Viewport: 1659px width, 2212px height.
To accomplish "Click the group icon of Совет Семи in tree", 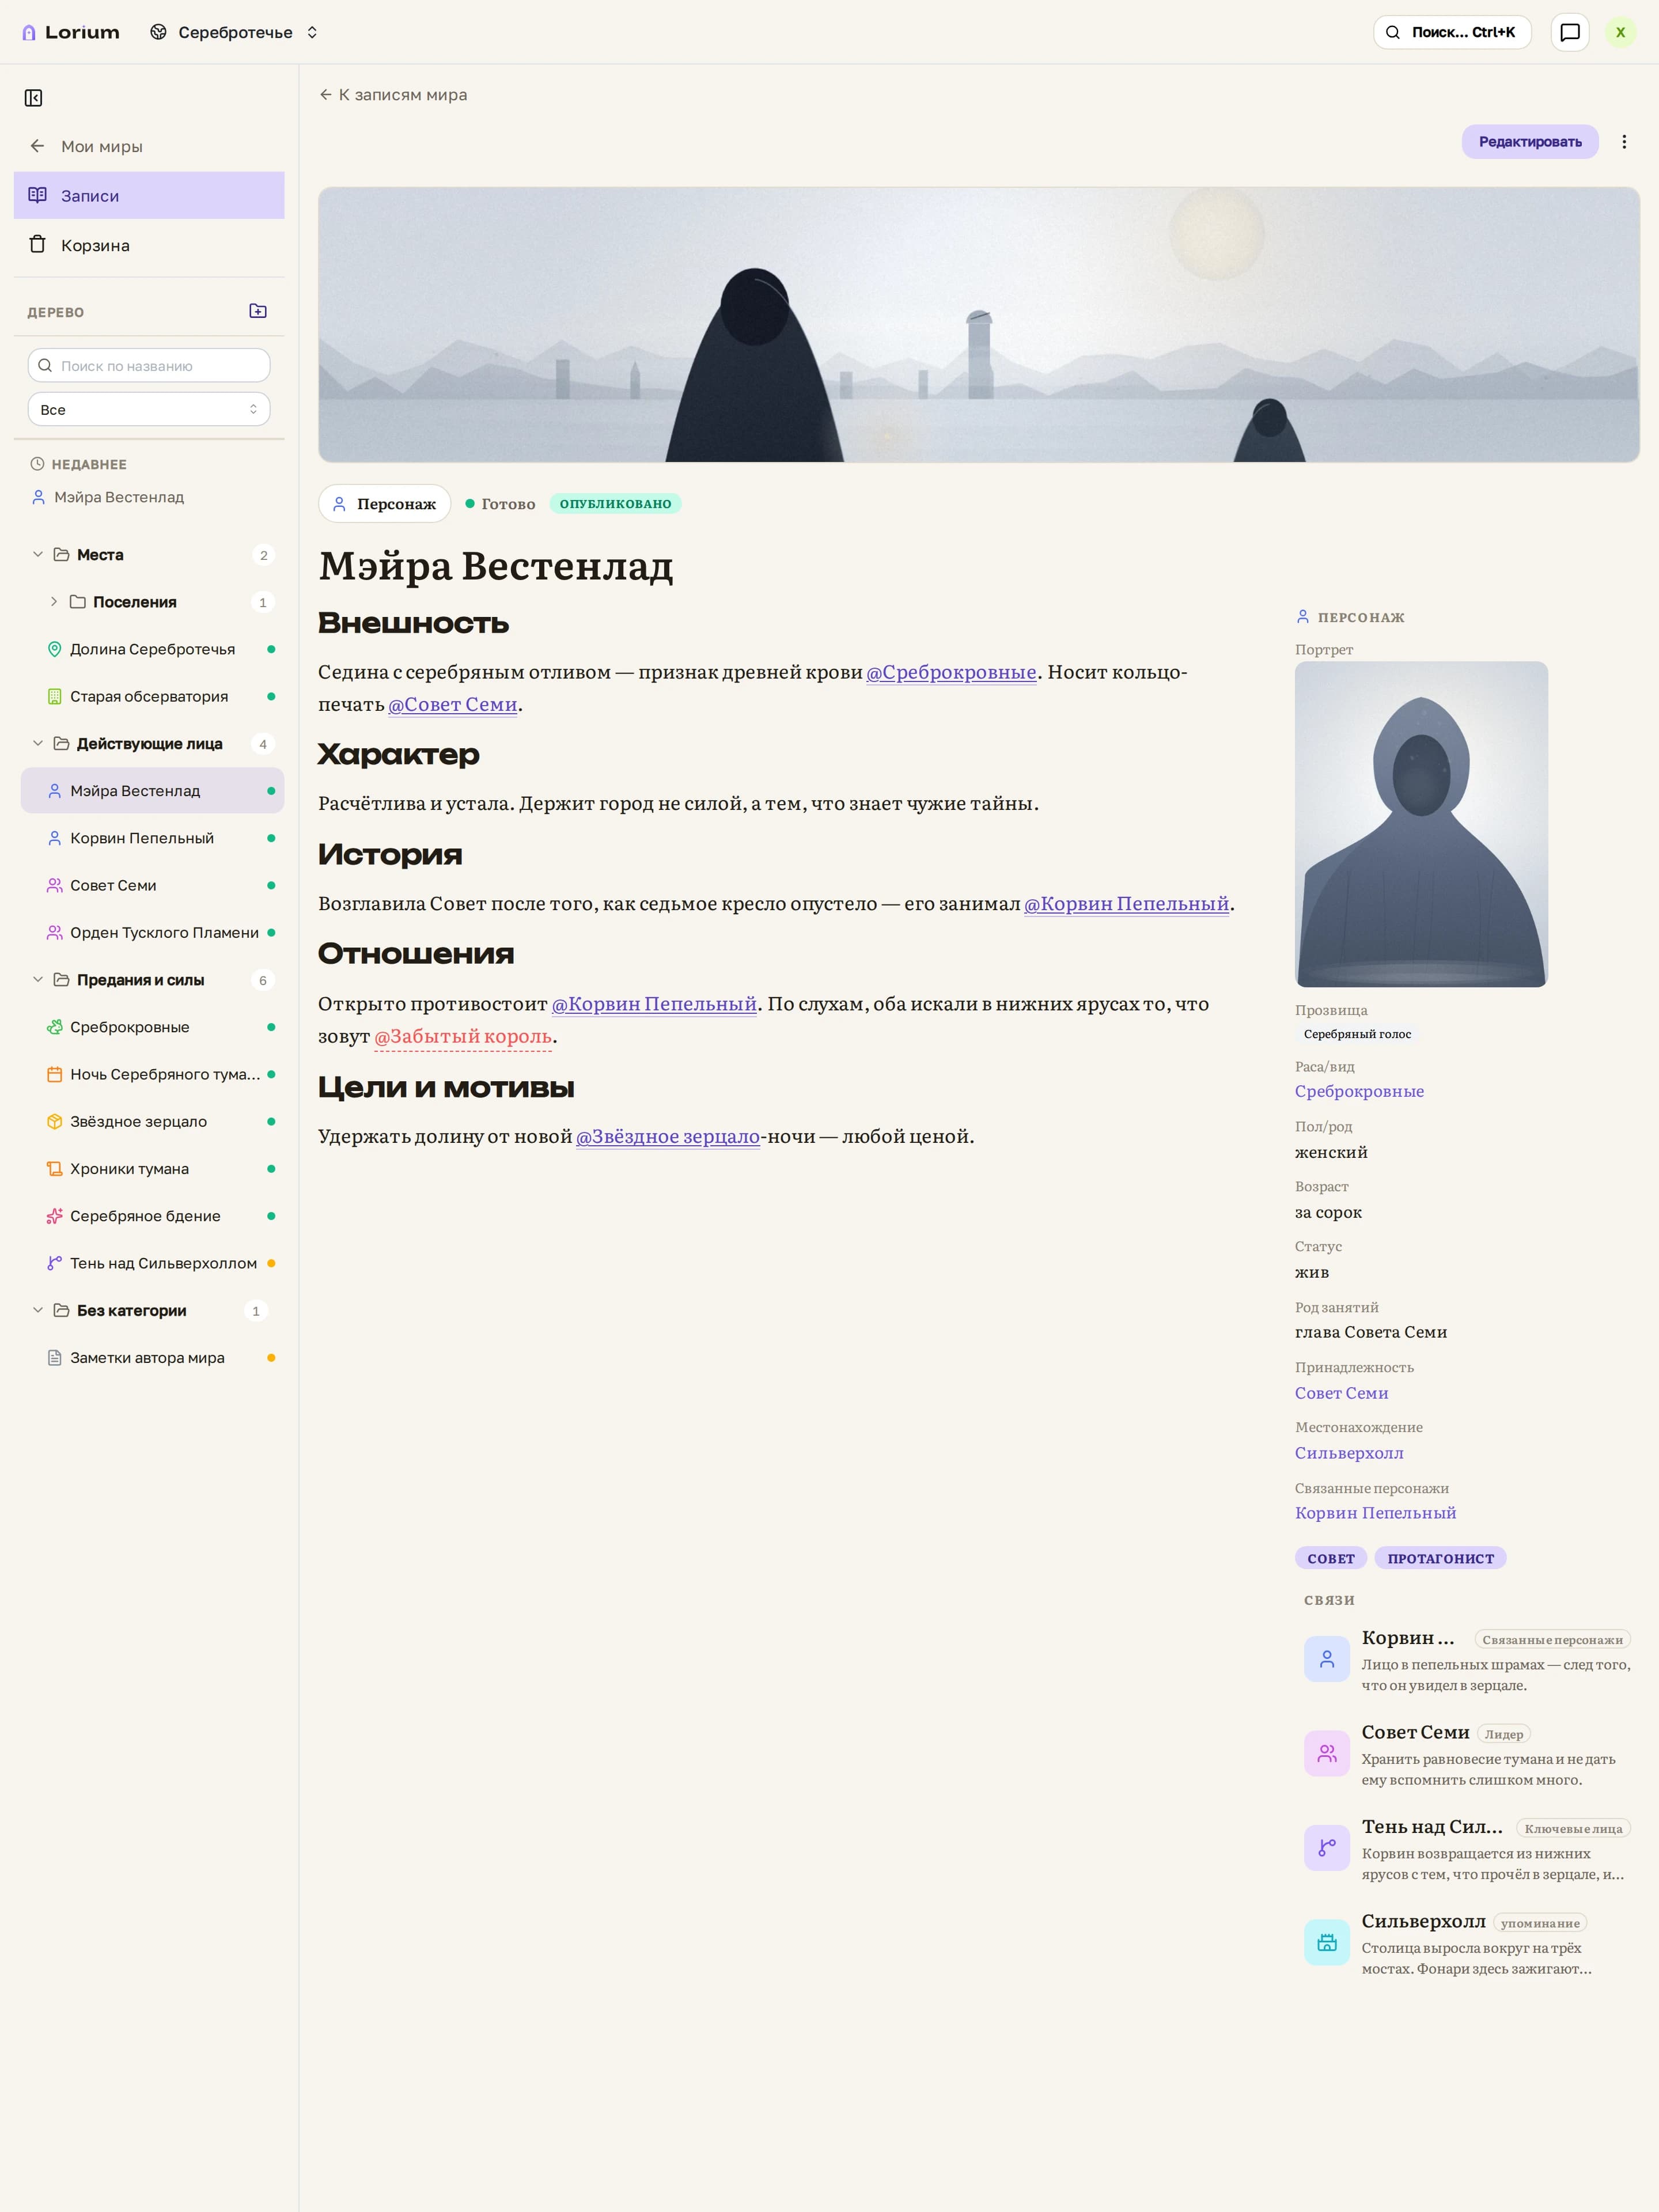I will (55, 886).
